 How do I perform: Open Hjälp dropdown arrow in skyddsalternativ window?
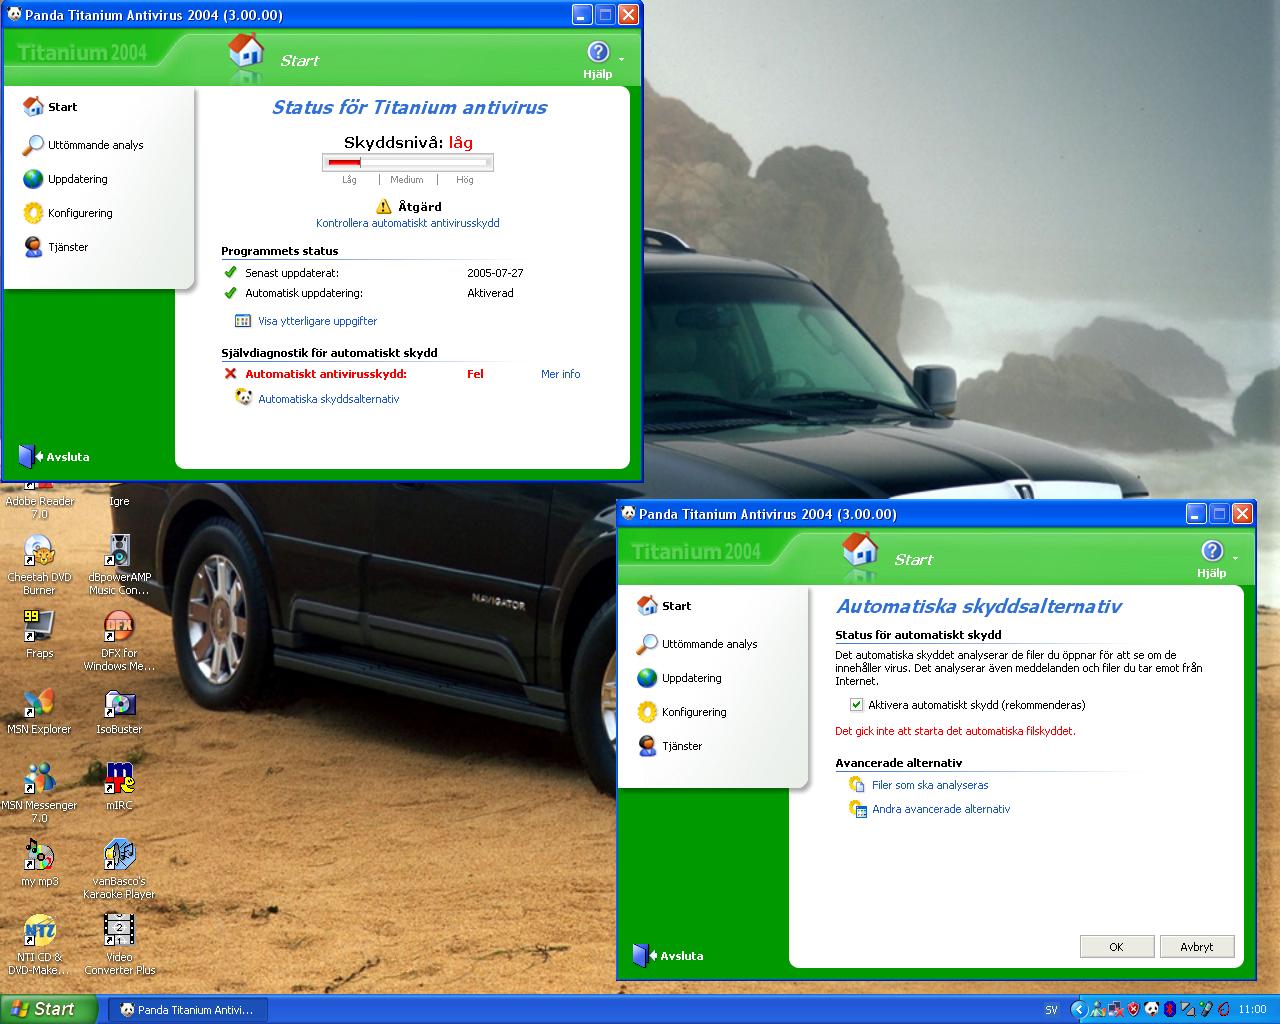tap(1235, 558)
